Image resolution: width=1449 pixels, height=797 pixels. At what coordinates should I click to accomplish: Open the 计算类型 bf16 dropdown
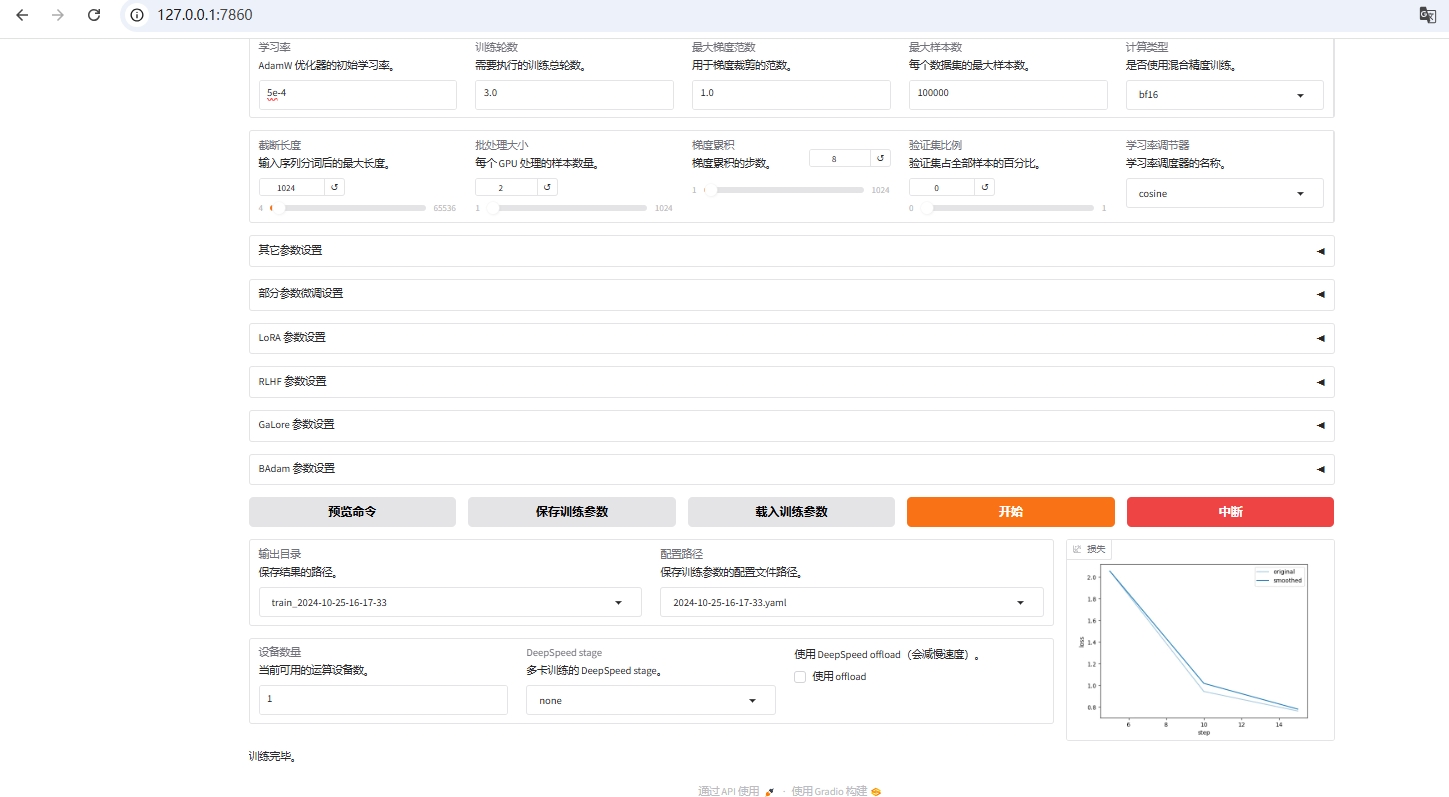click(1224, 95)
